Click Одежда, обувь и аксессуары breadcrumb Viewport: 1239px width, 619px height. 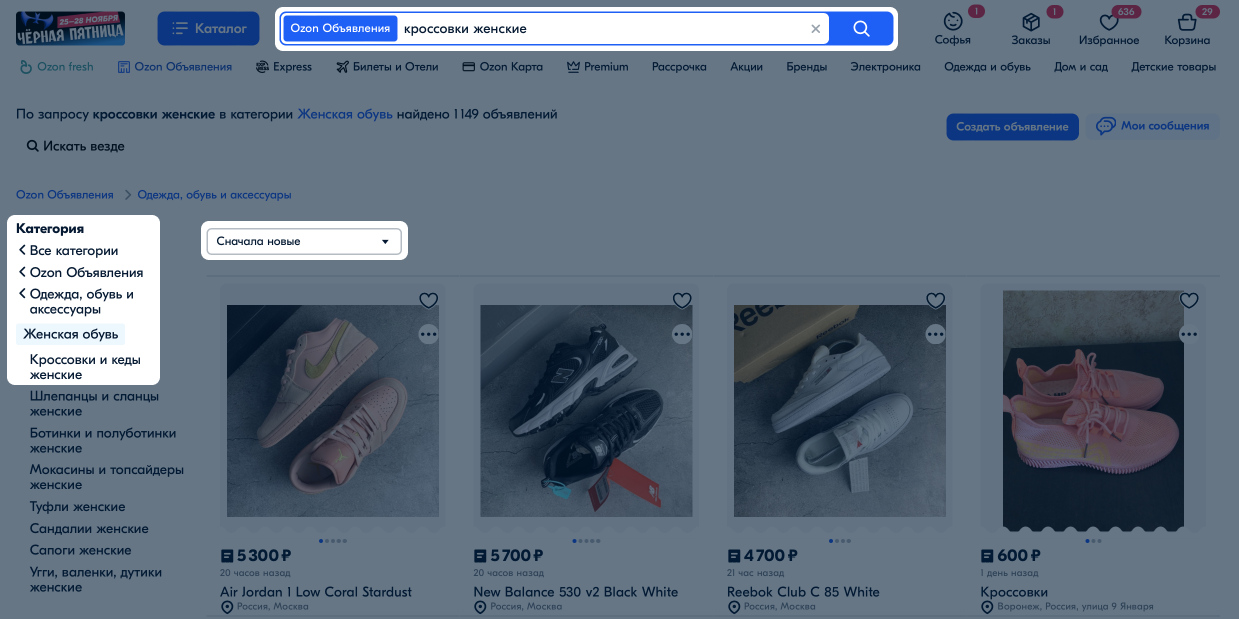click(214, 195)
